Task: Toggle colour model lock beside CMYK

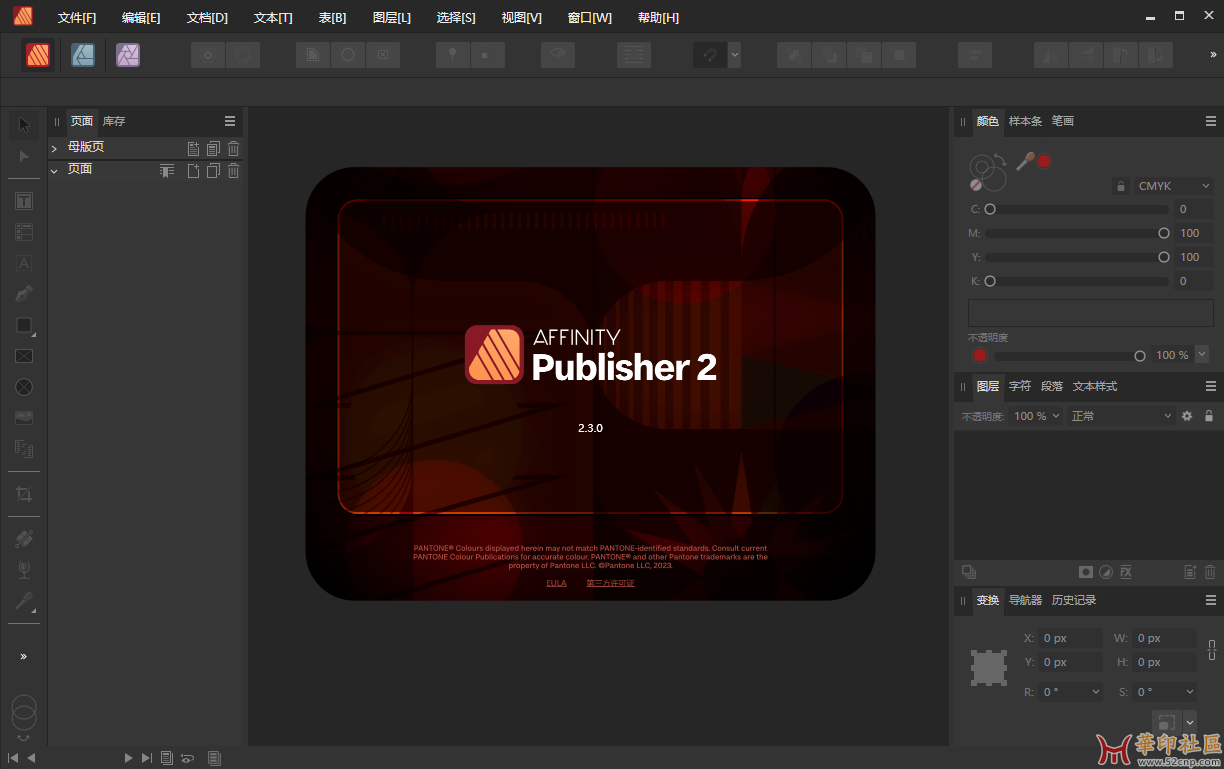Action: (1121, 186)
